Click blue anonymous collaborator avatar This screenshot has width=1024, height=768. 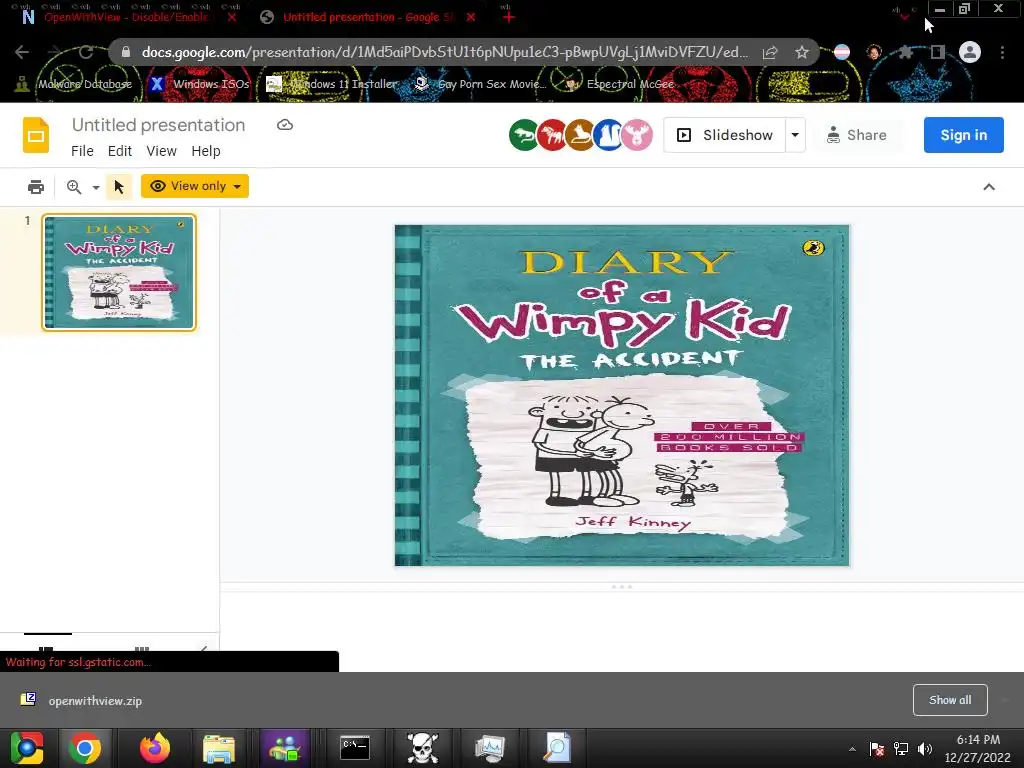click(608, 135)
